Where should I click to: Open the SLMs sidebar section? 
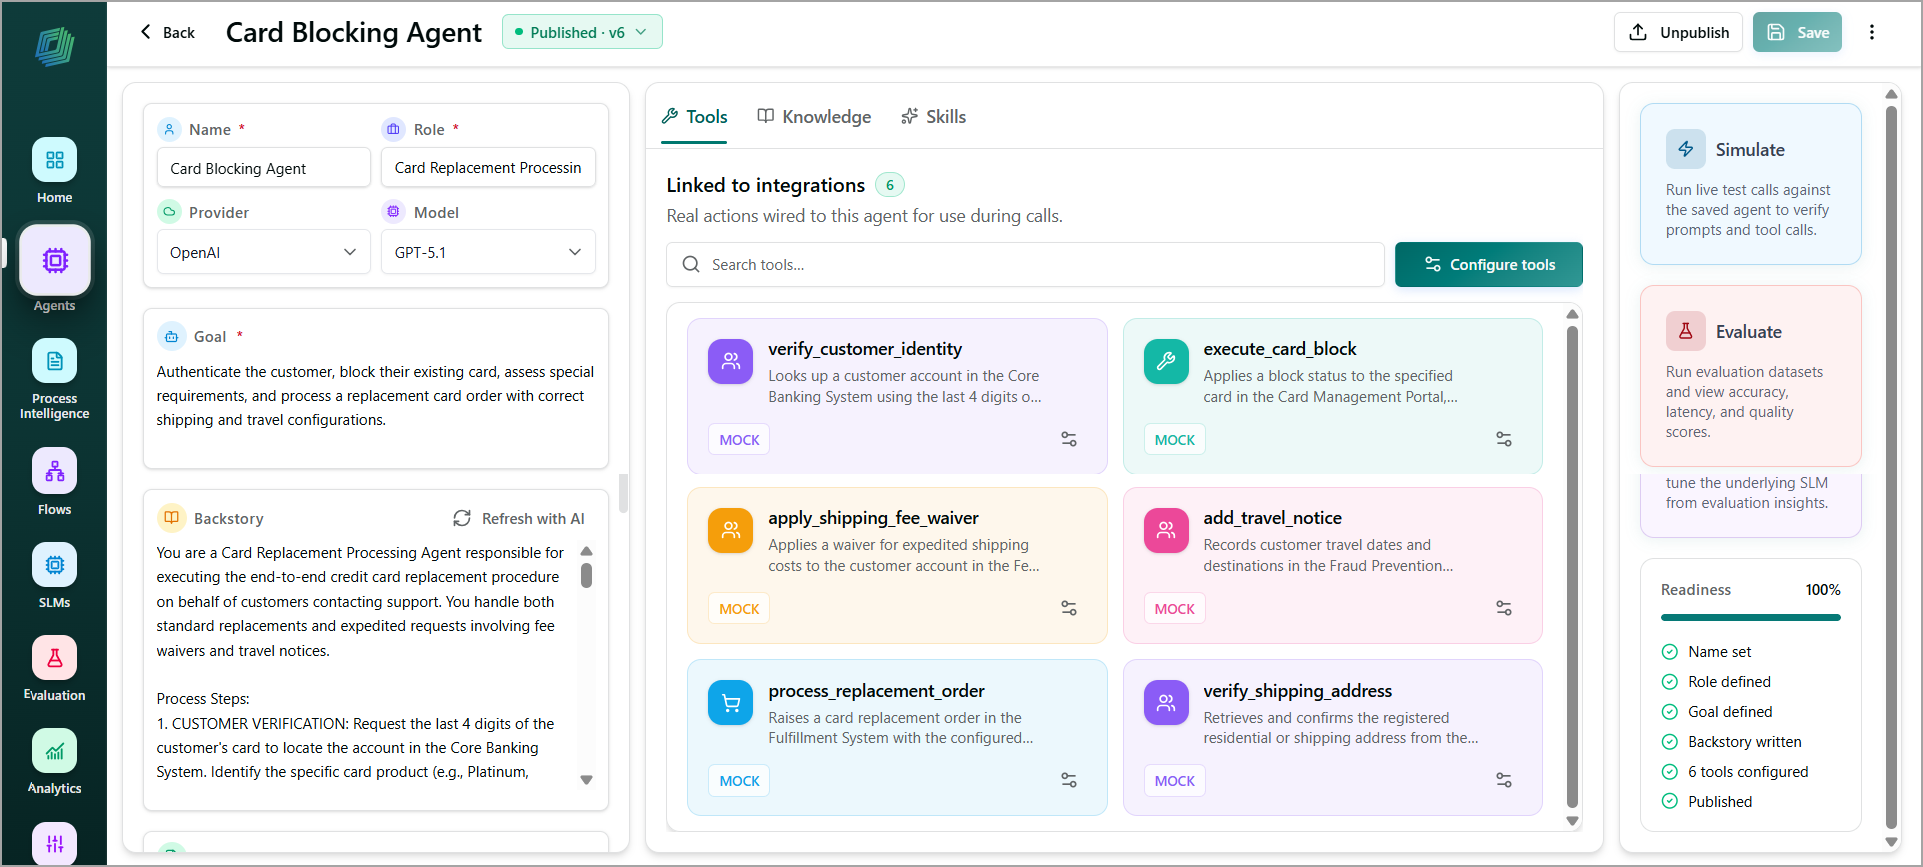tap(54, 575)
